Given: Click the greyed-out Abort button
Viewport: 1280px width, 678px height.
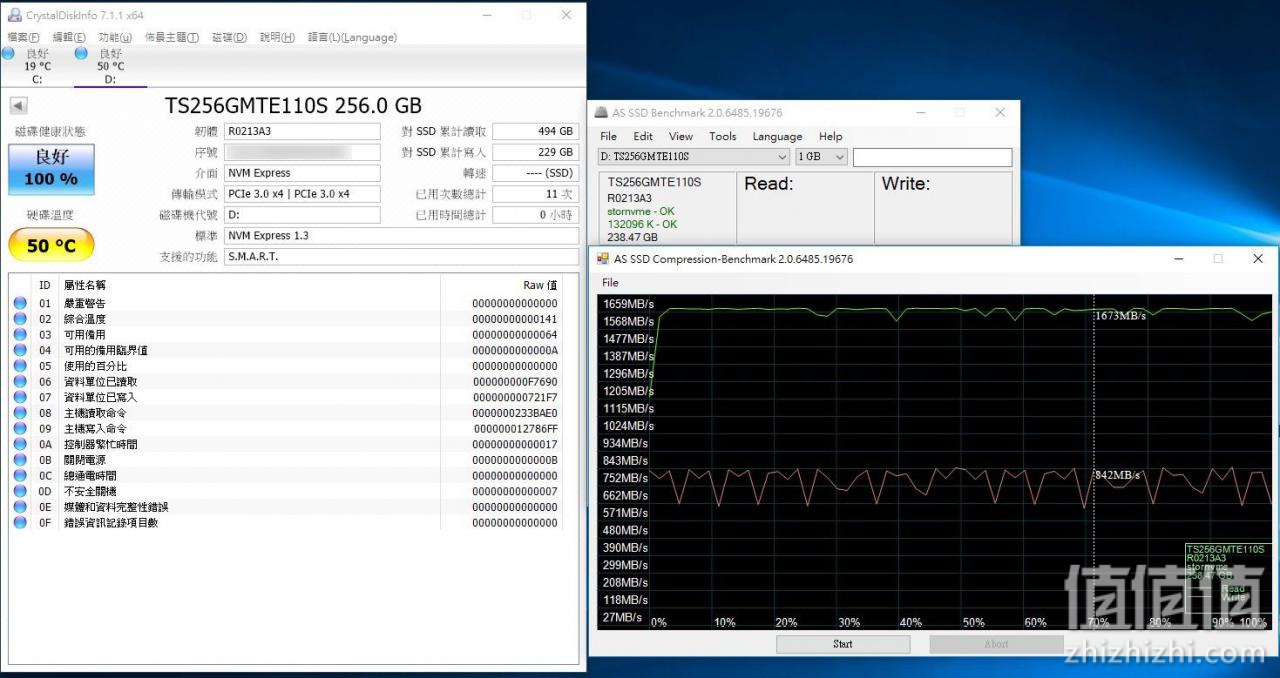Looking at the screenshot, I should click(996, 644).
